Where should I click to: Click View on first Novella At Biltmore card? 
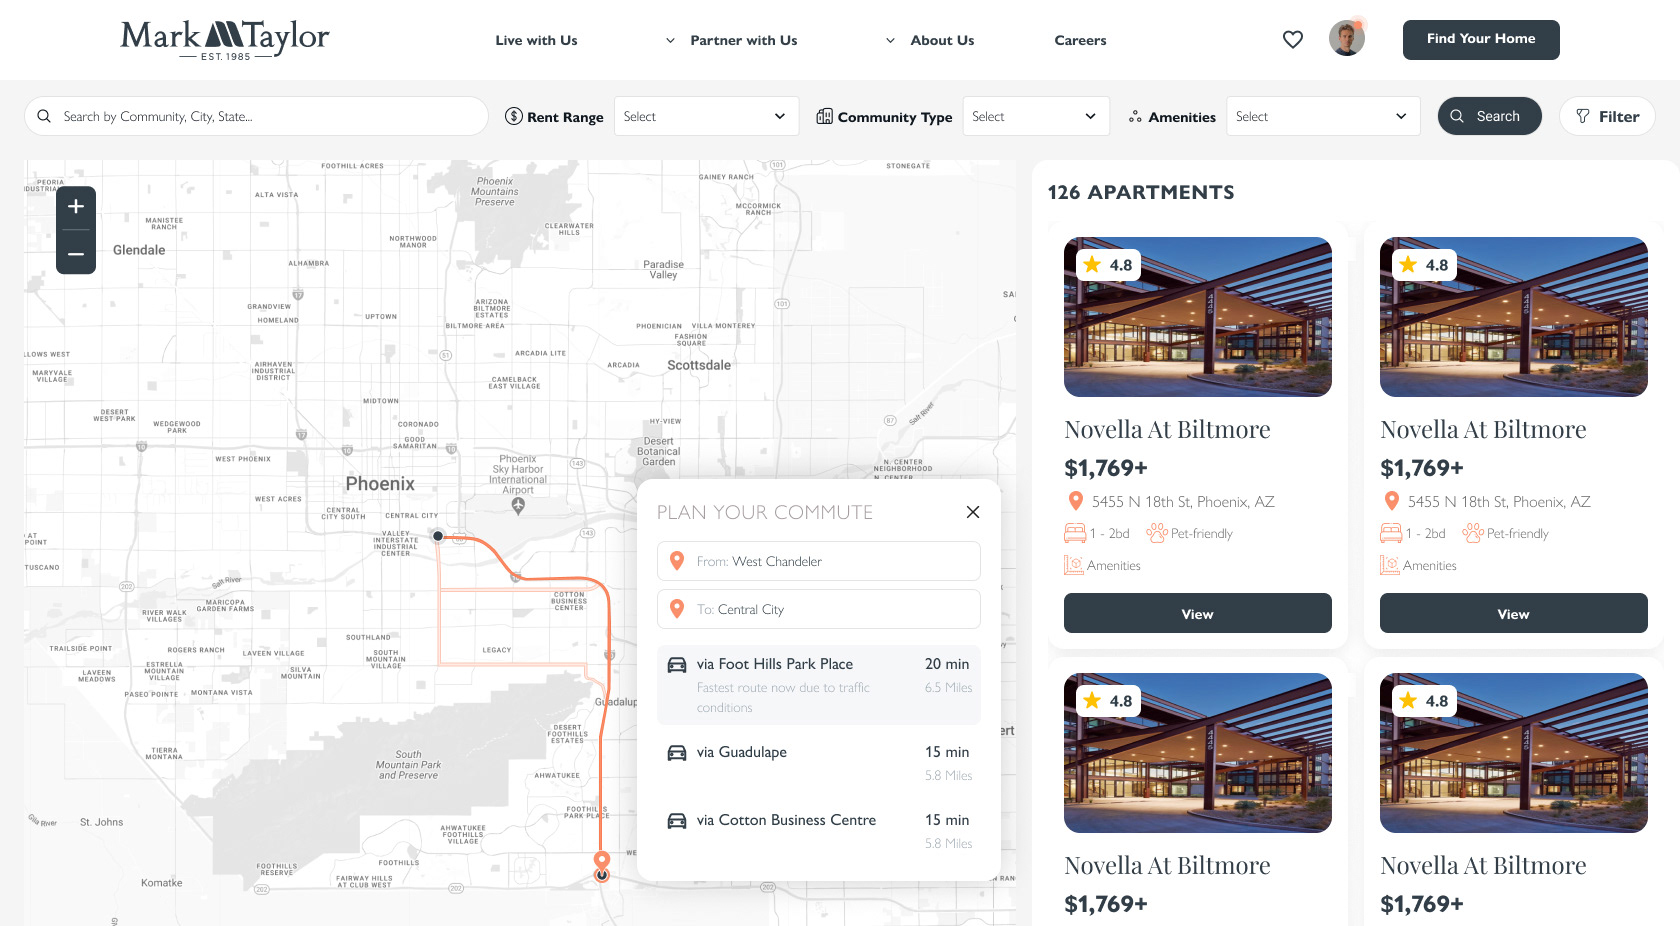(1198, 613)
